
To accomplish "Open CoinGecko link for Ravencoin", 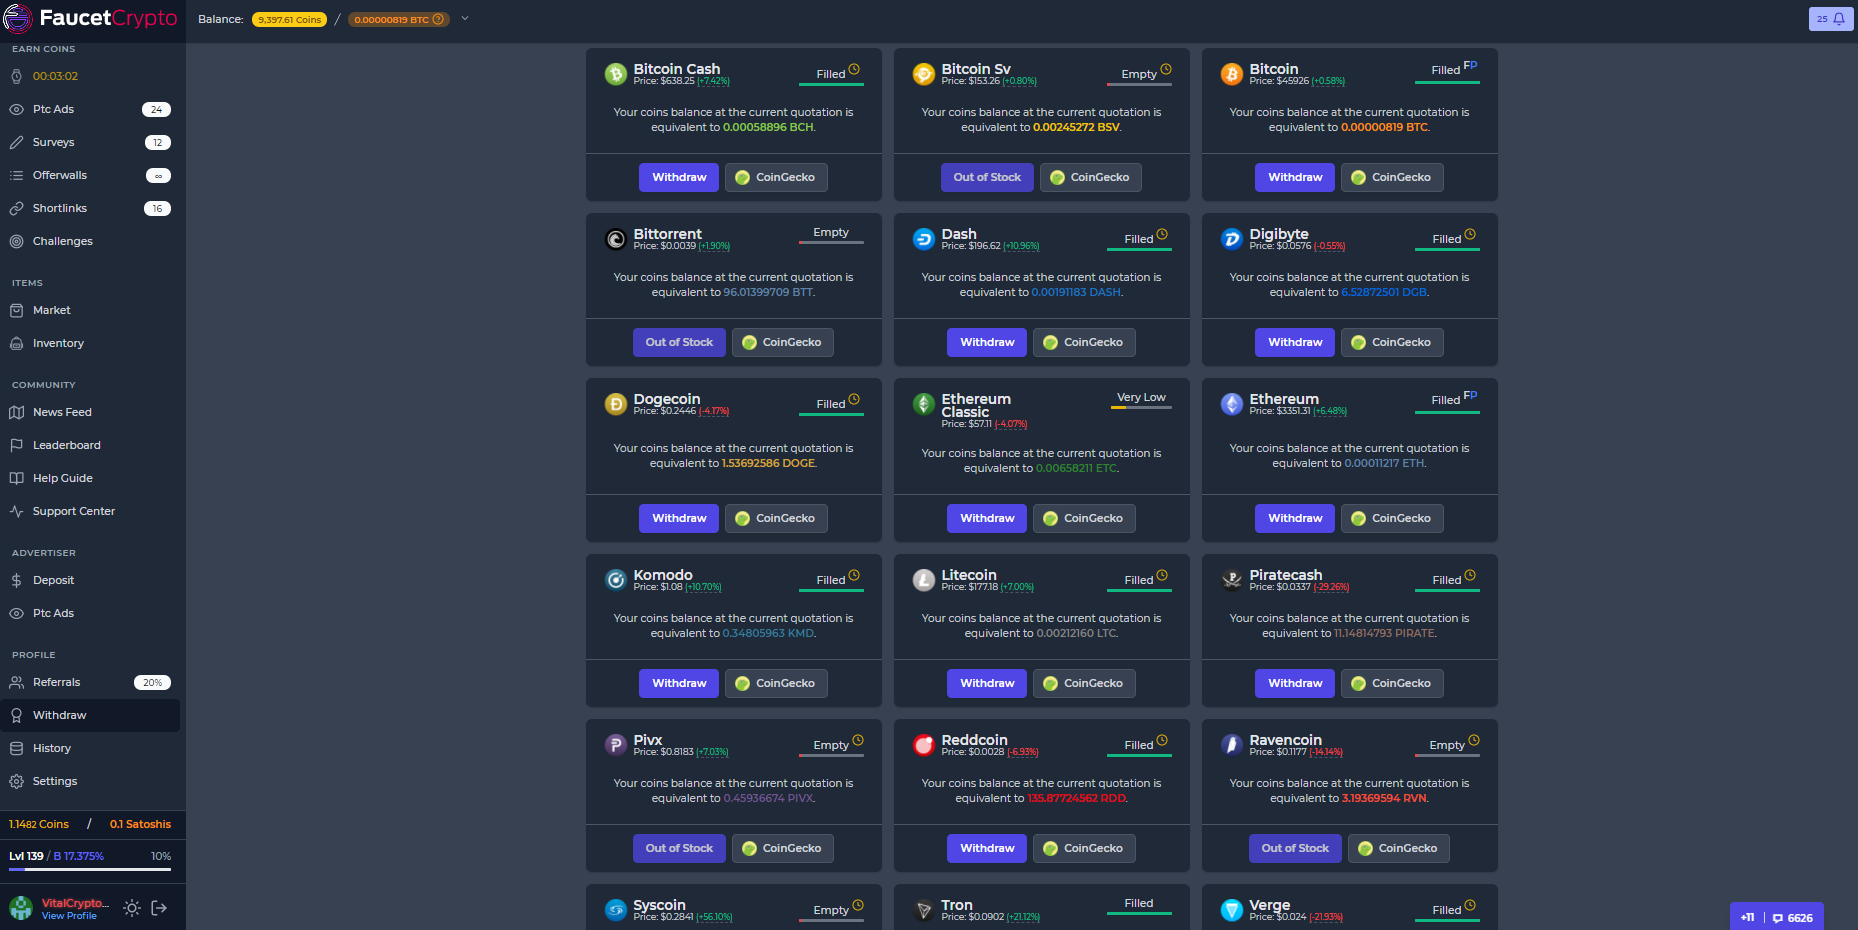I will tap(1399, 848).
